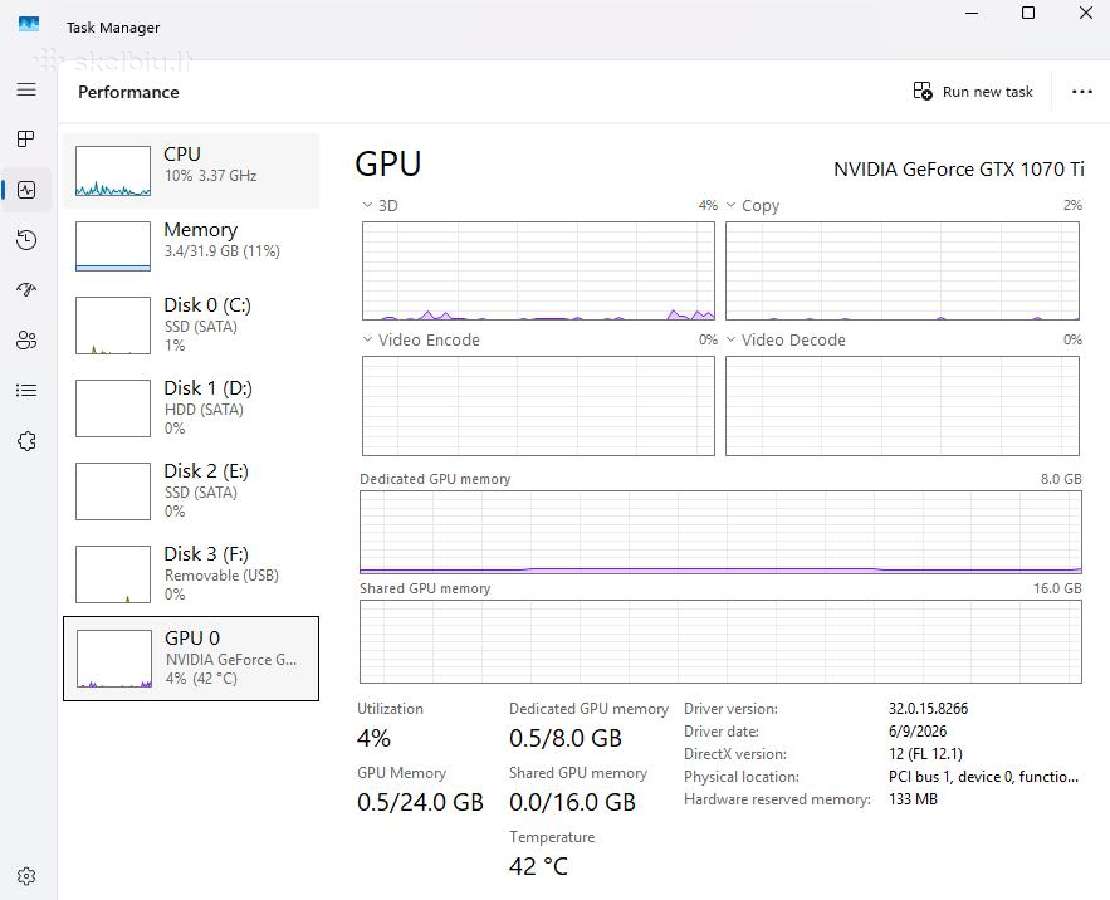Click the Video Decode graph area
Viewport: 1110px width, 900px height.
click(903, 406)
